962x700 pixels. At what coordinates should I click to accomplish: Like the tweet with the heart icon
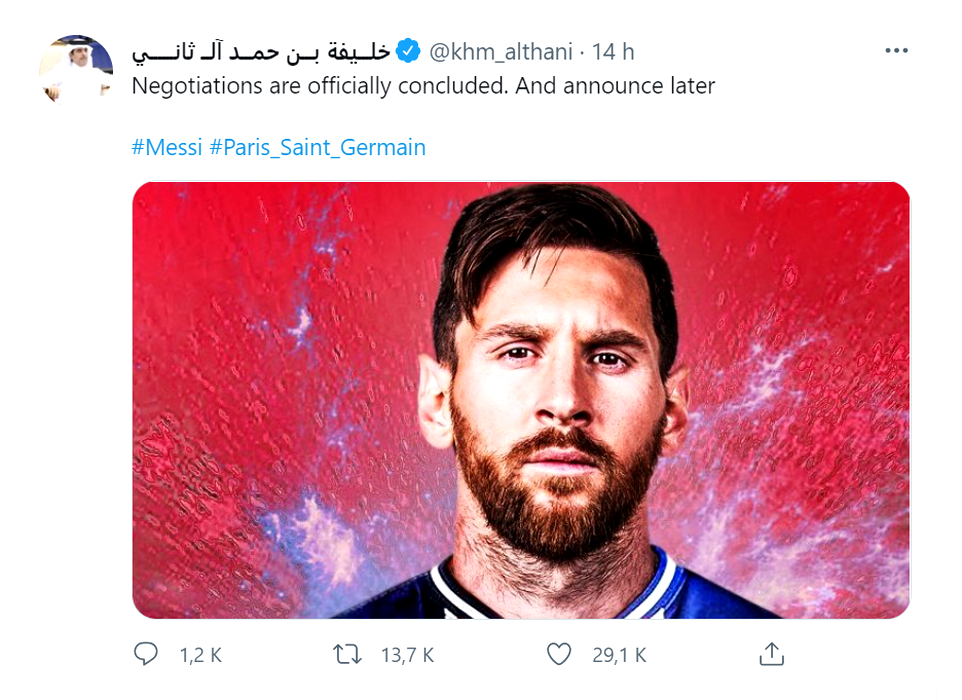pyautogui.click(x=559, y=655)
